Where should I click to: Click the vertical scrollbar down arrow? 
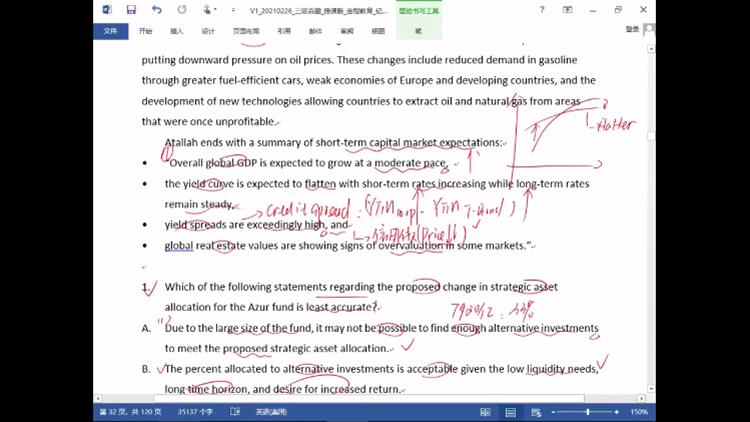[x=651, y=388]
